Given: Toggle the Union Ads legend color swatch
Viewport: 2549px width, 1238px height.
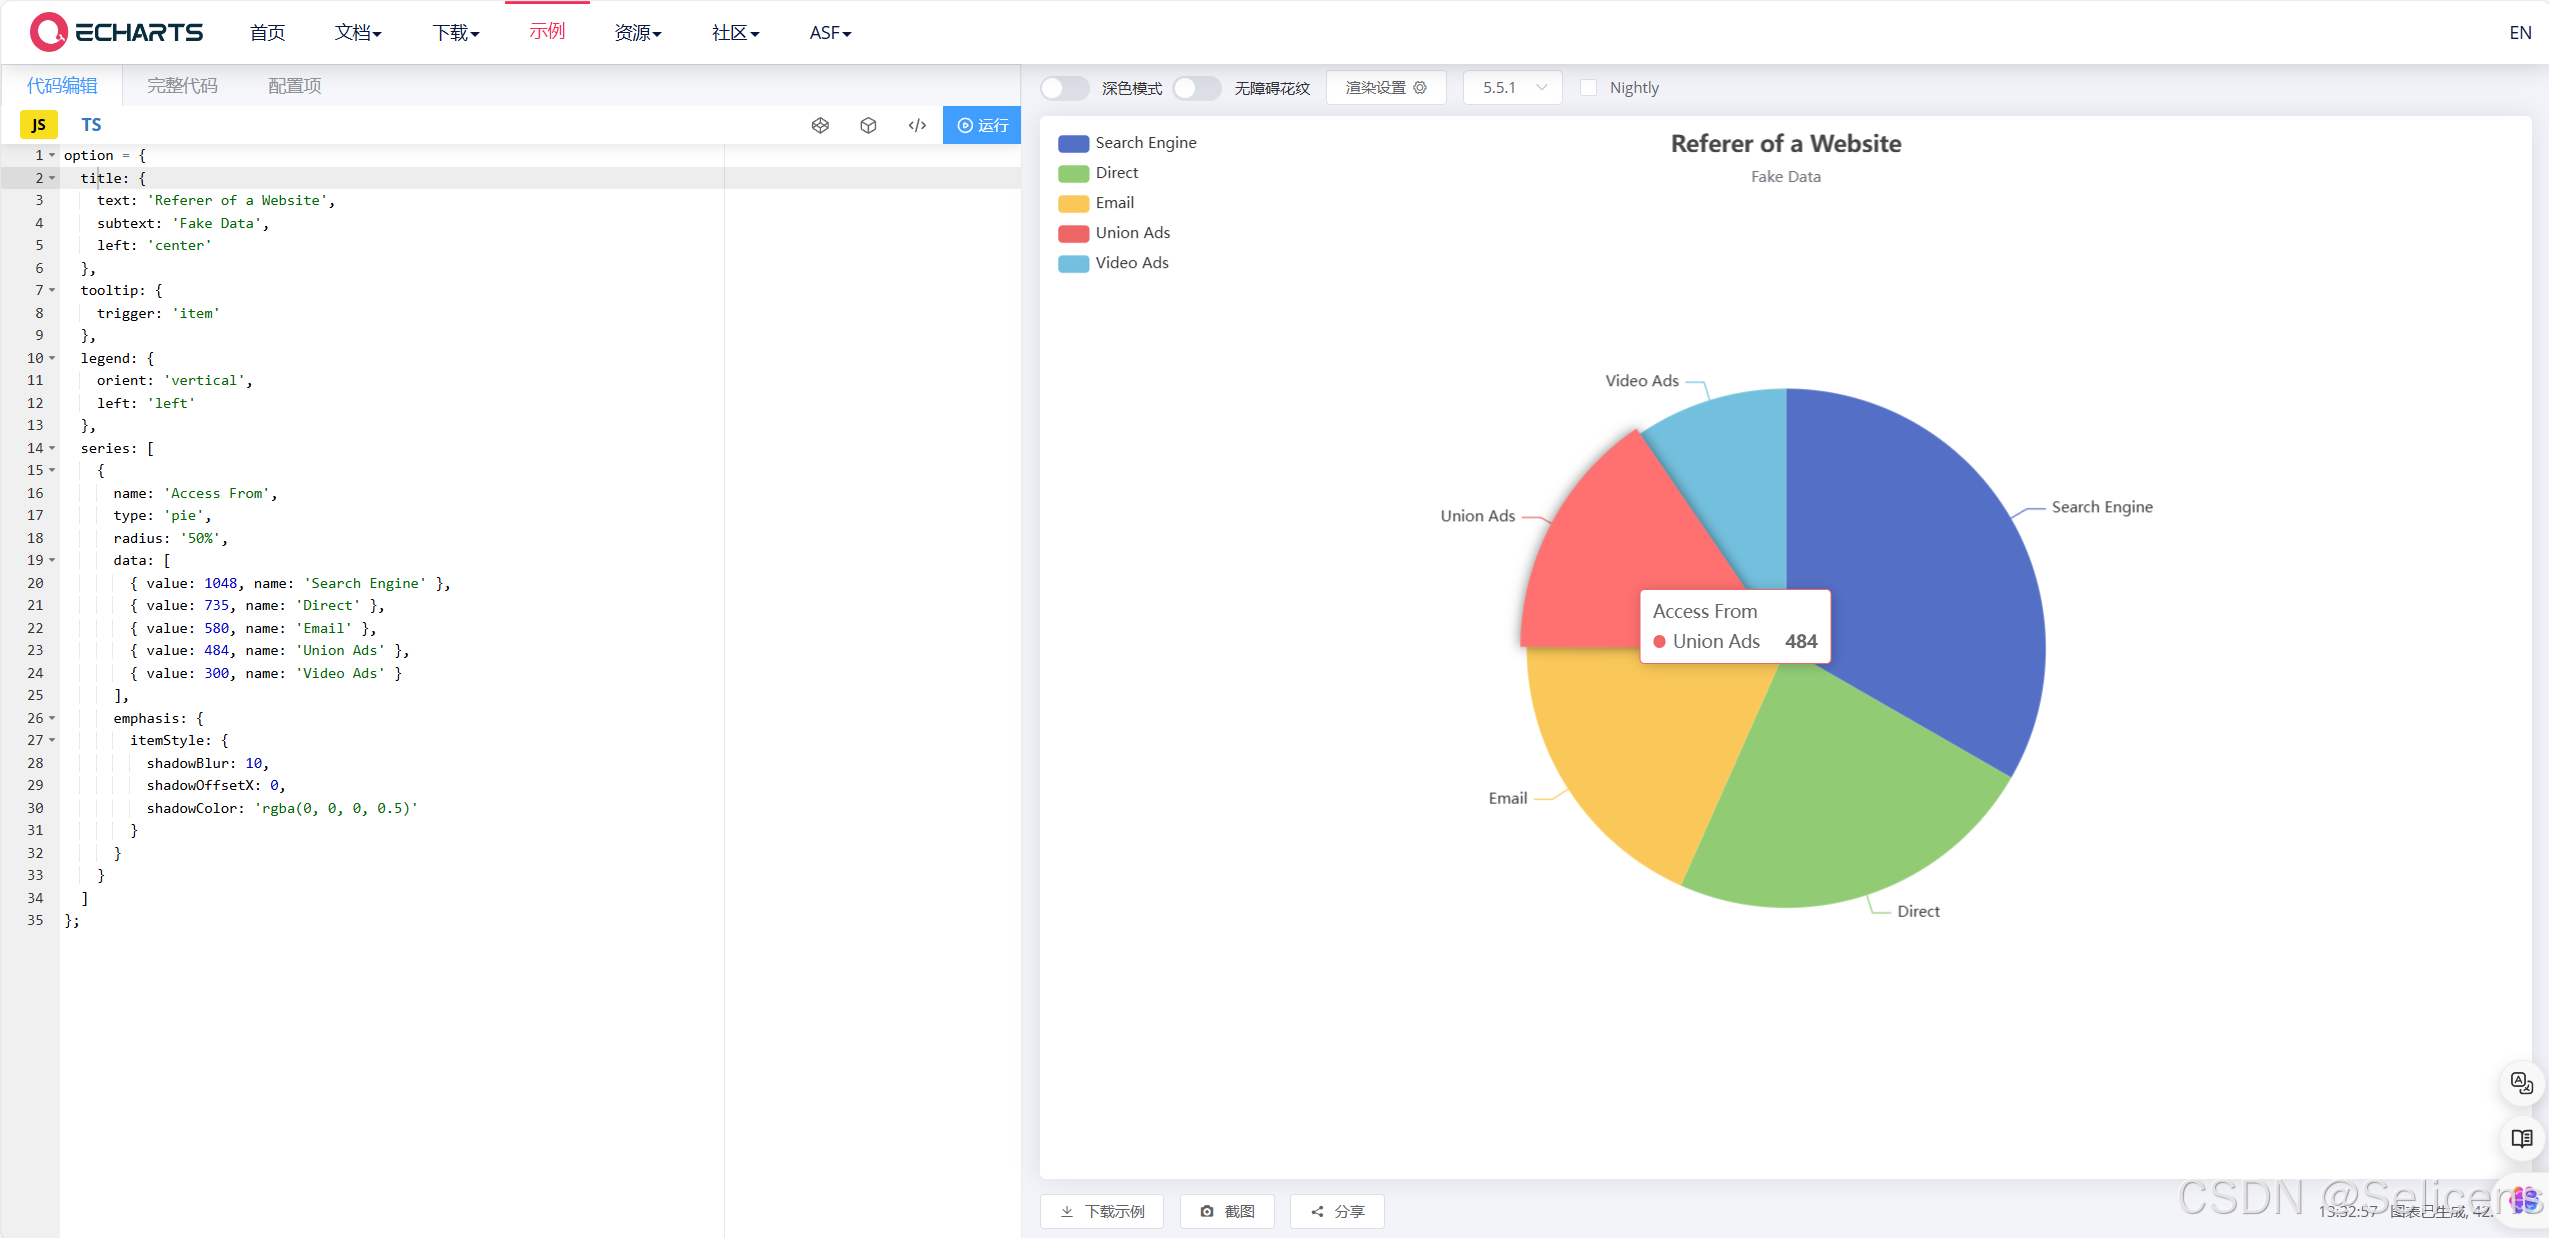Looking at the screenshot, I should point(1071,233).
